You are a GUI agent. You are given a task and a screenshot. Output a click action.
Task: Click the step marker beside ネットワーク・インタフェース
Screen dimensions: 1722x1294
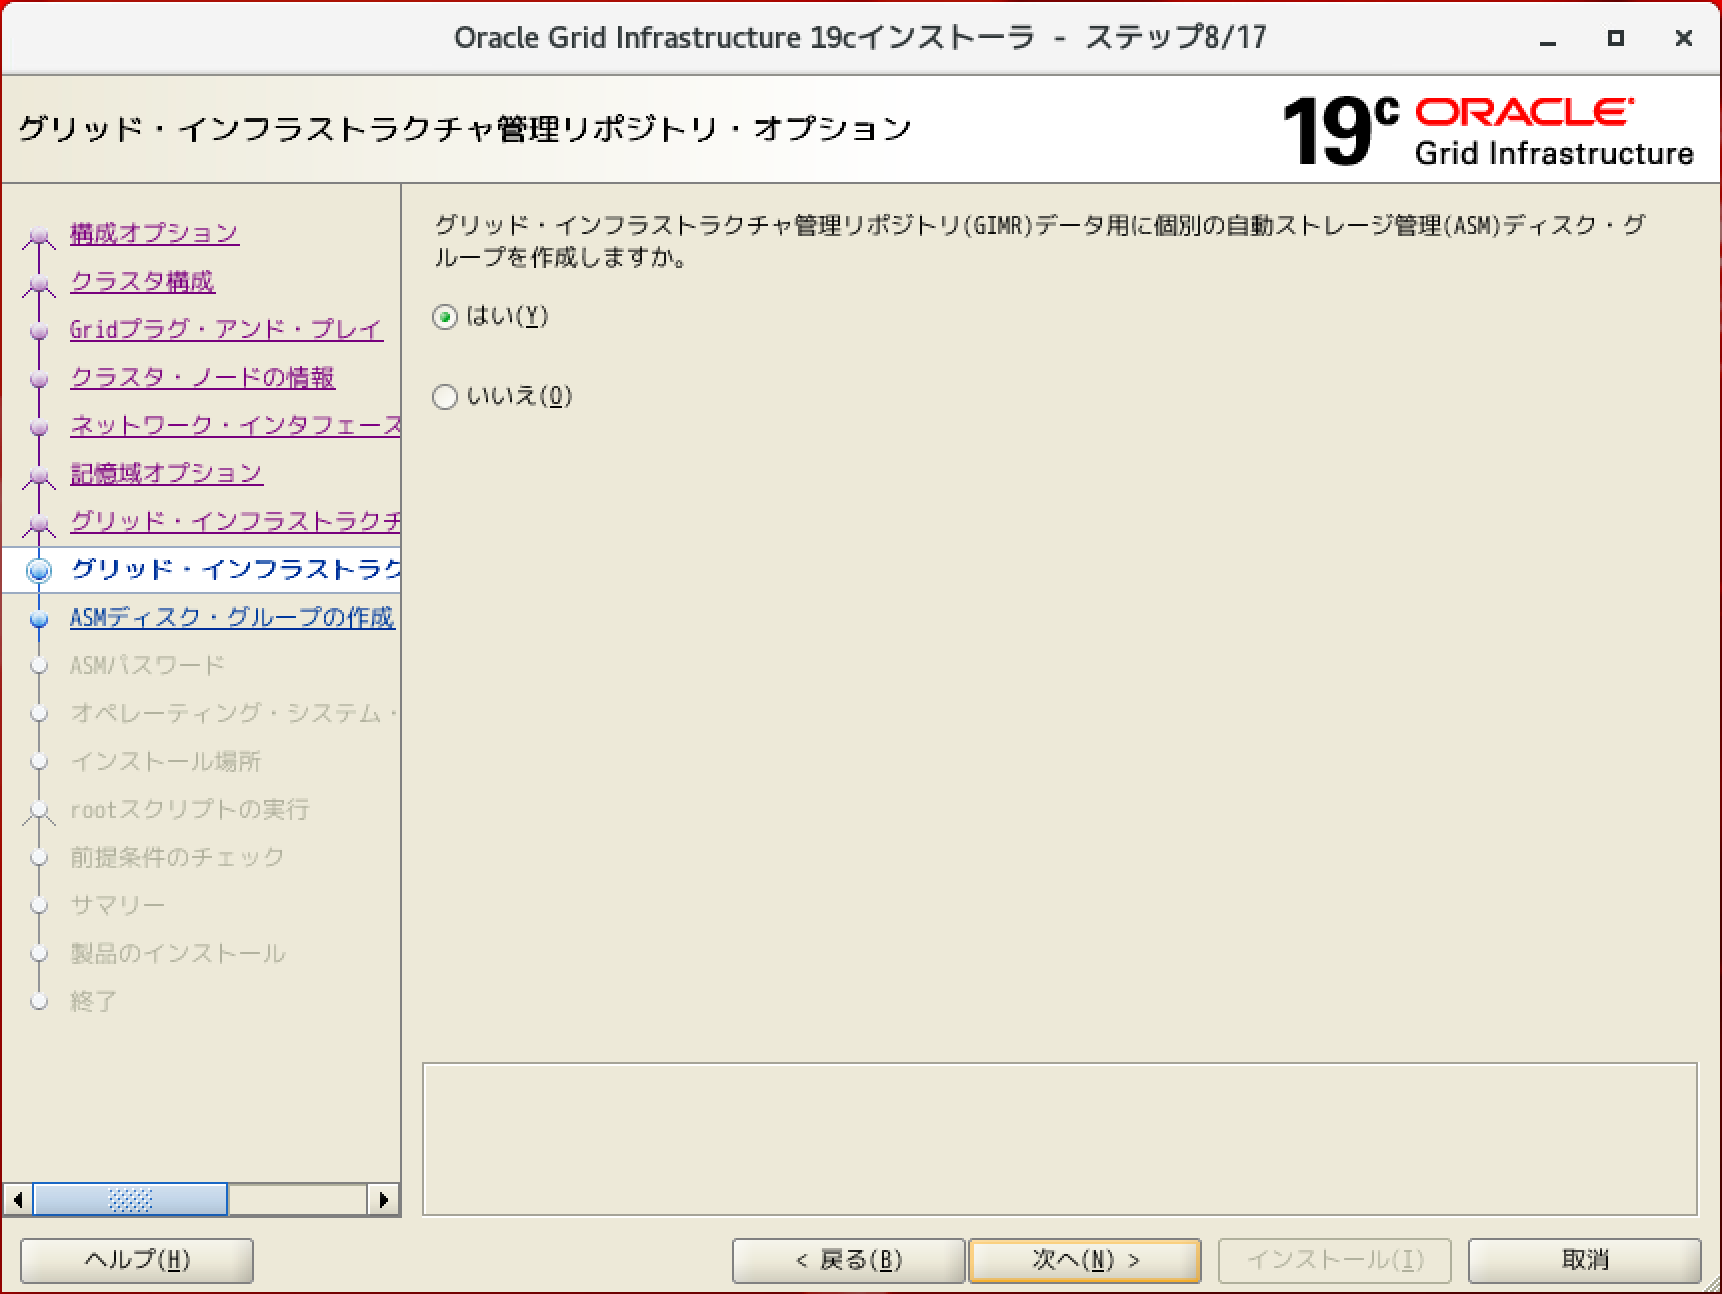point(39,427)
